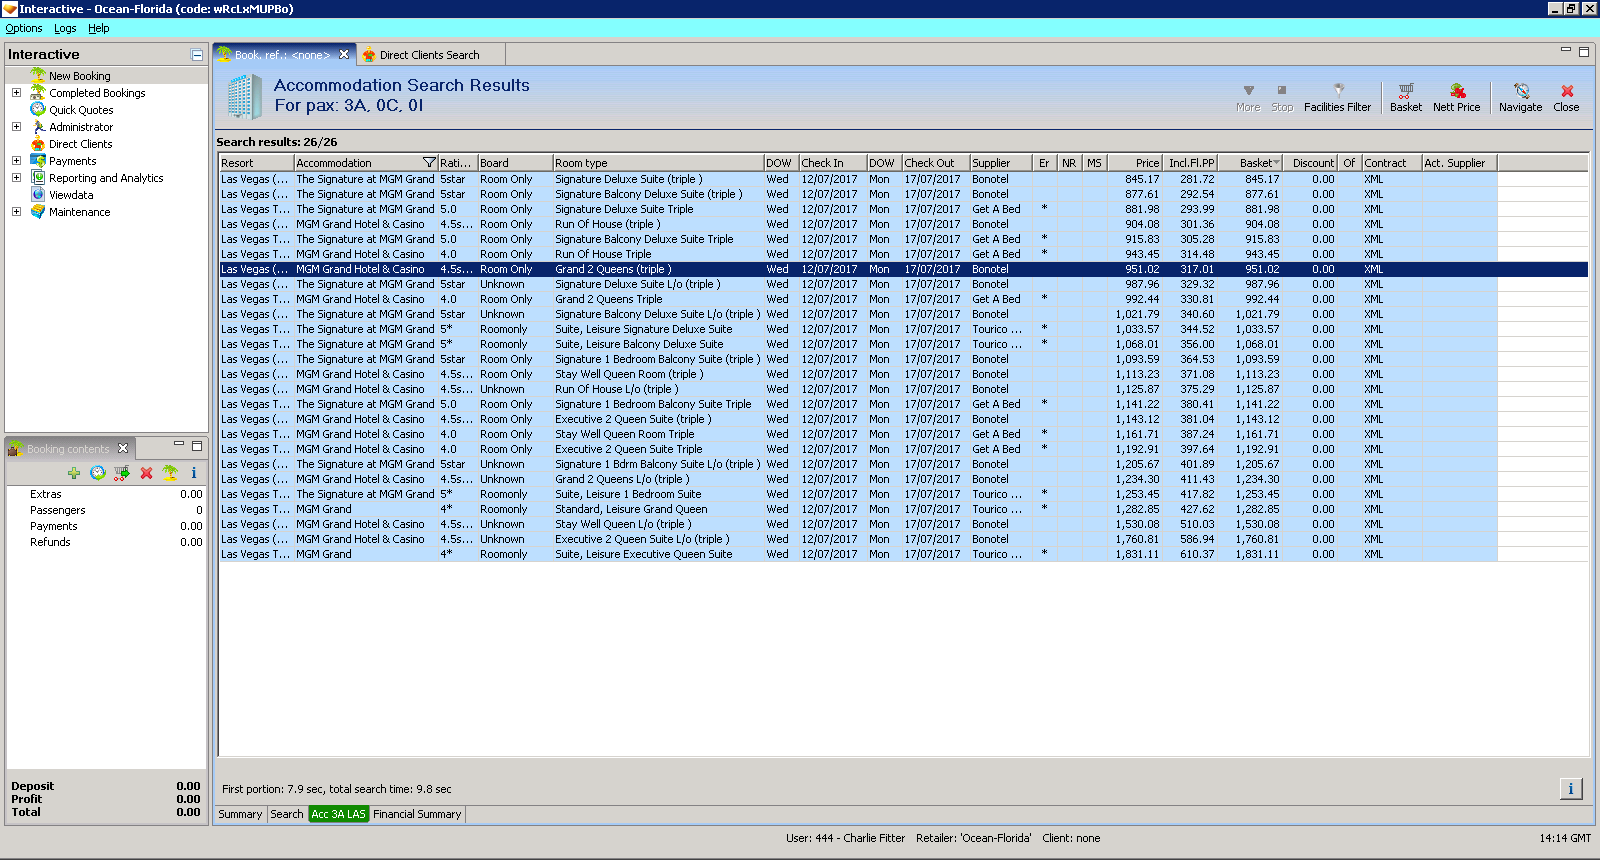Click the Viewdata globe icon
The height and width of the screenshot is (860, 1600).
tap(38, 195)
